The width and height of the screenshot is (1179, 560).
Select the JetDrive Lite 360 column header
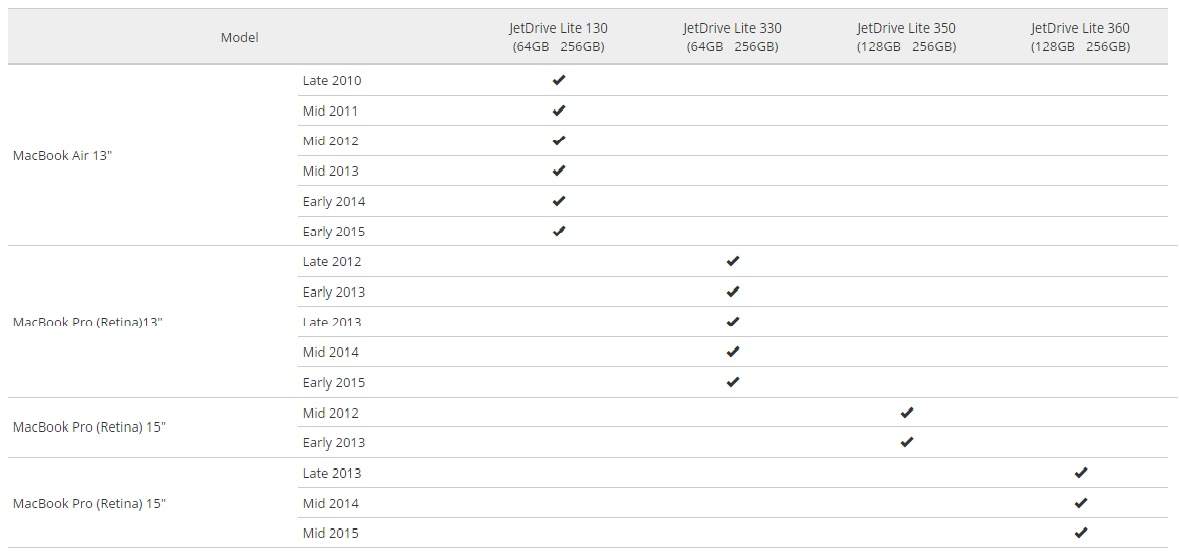click(1080, 37)
